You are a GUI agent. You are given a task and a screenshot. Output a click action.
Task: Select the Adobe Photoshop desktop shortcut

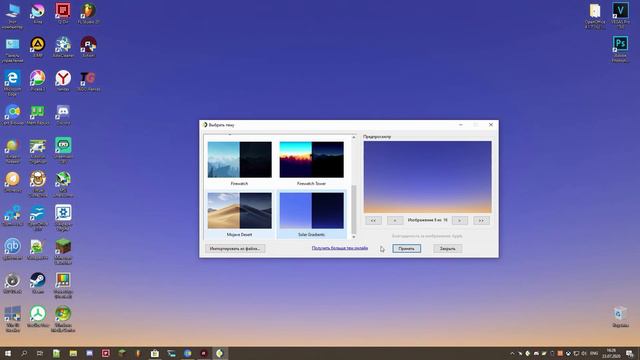(x=620, y=49)
